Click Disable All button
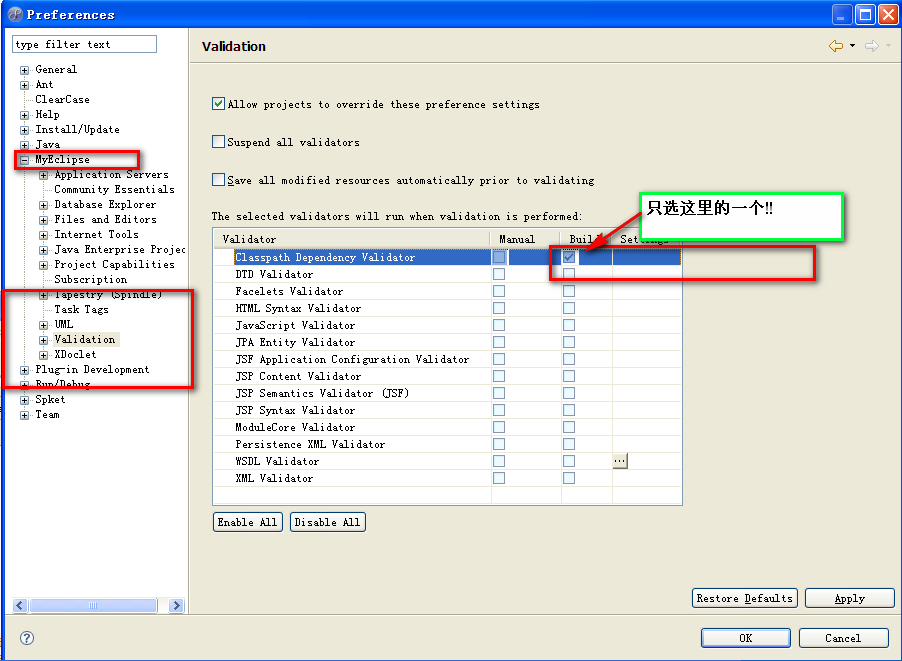 327,522
